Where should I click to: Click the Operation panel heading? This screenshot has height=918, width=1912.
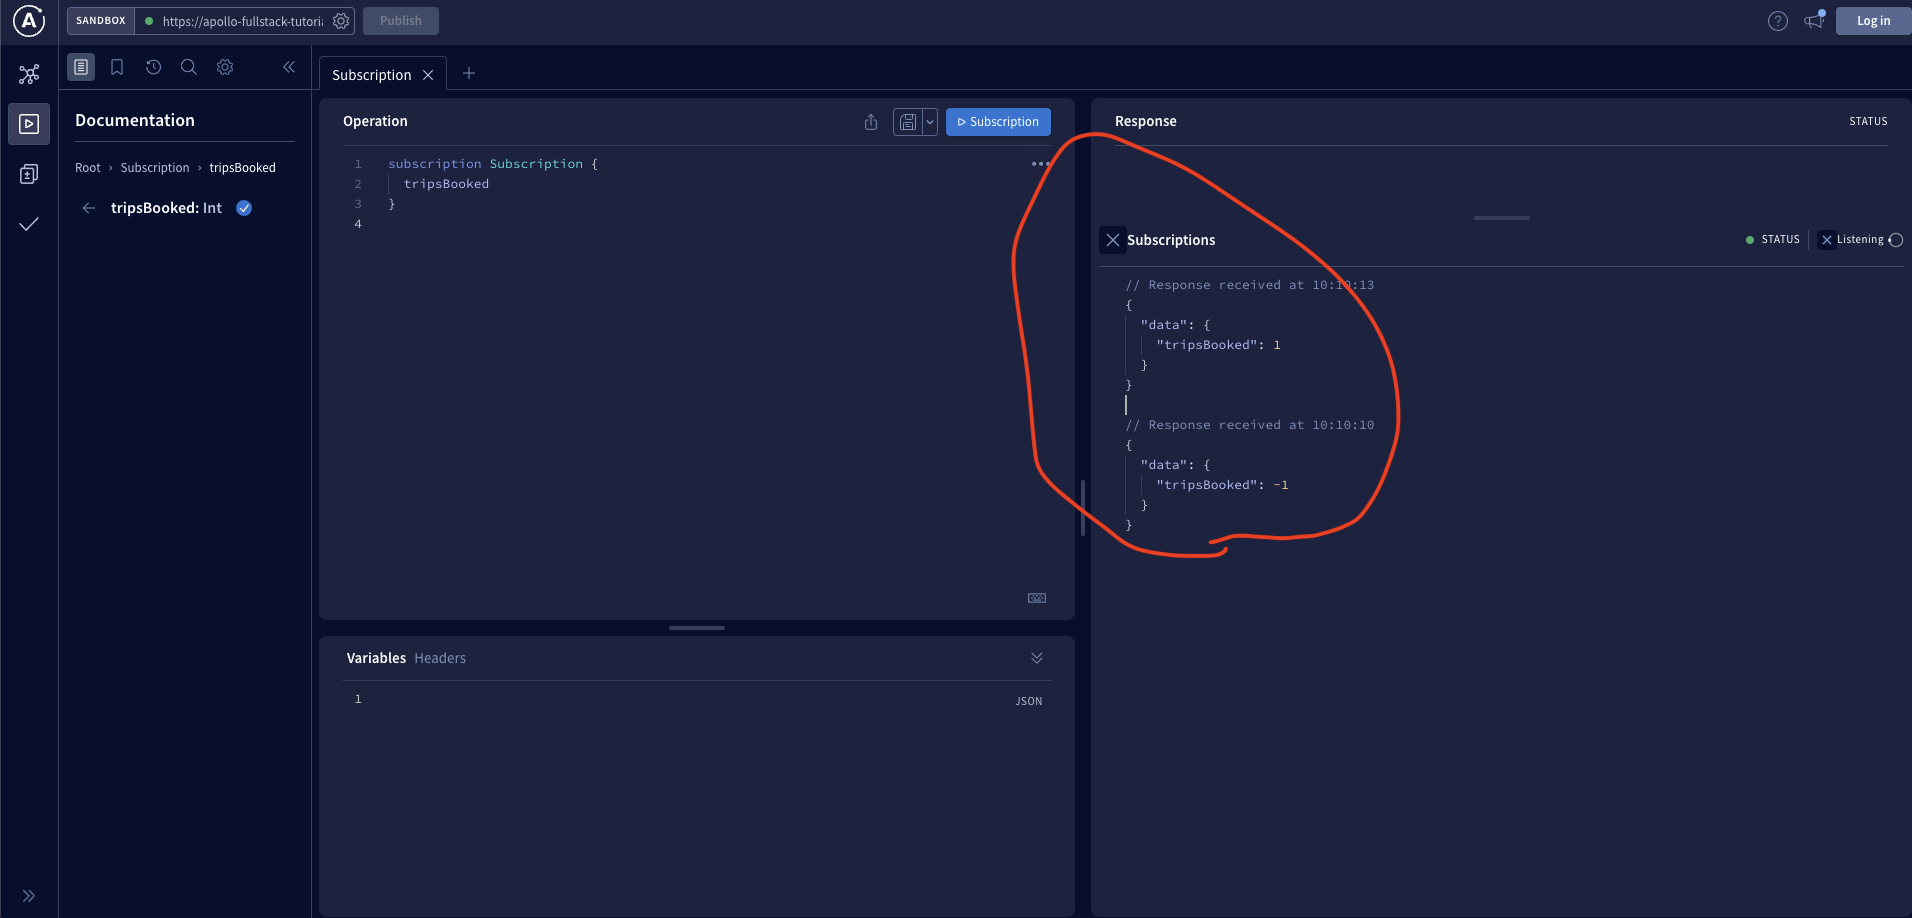(375, 121)
